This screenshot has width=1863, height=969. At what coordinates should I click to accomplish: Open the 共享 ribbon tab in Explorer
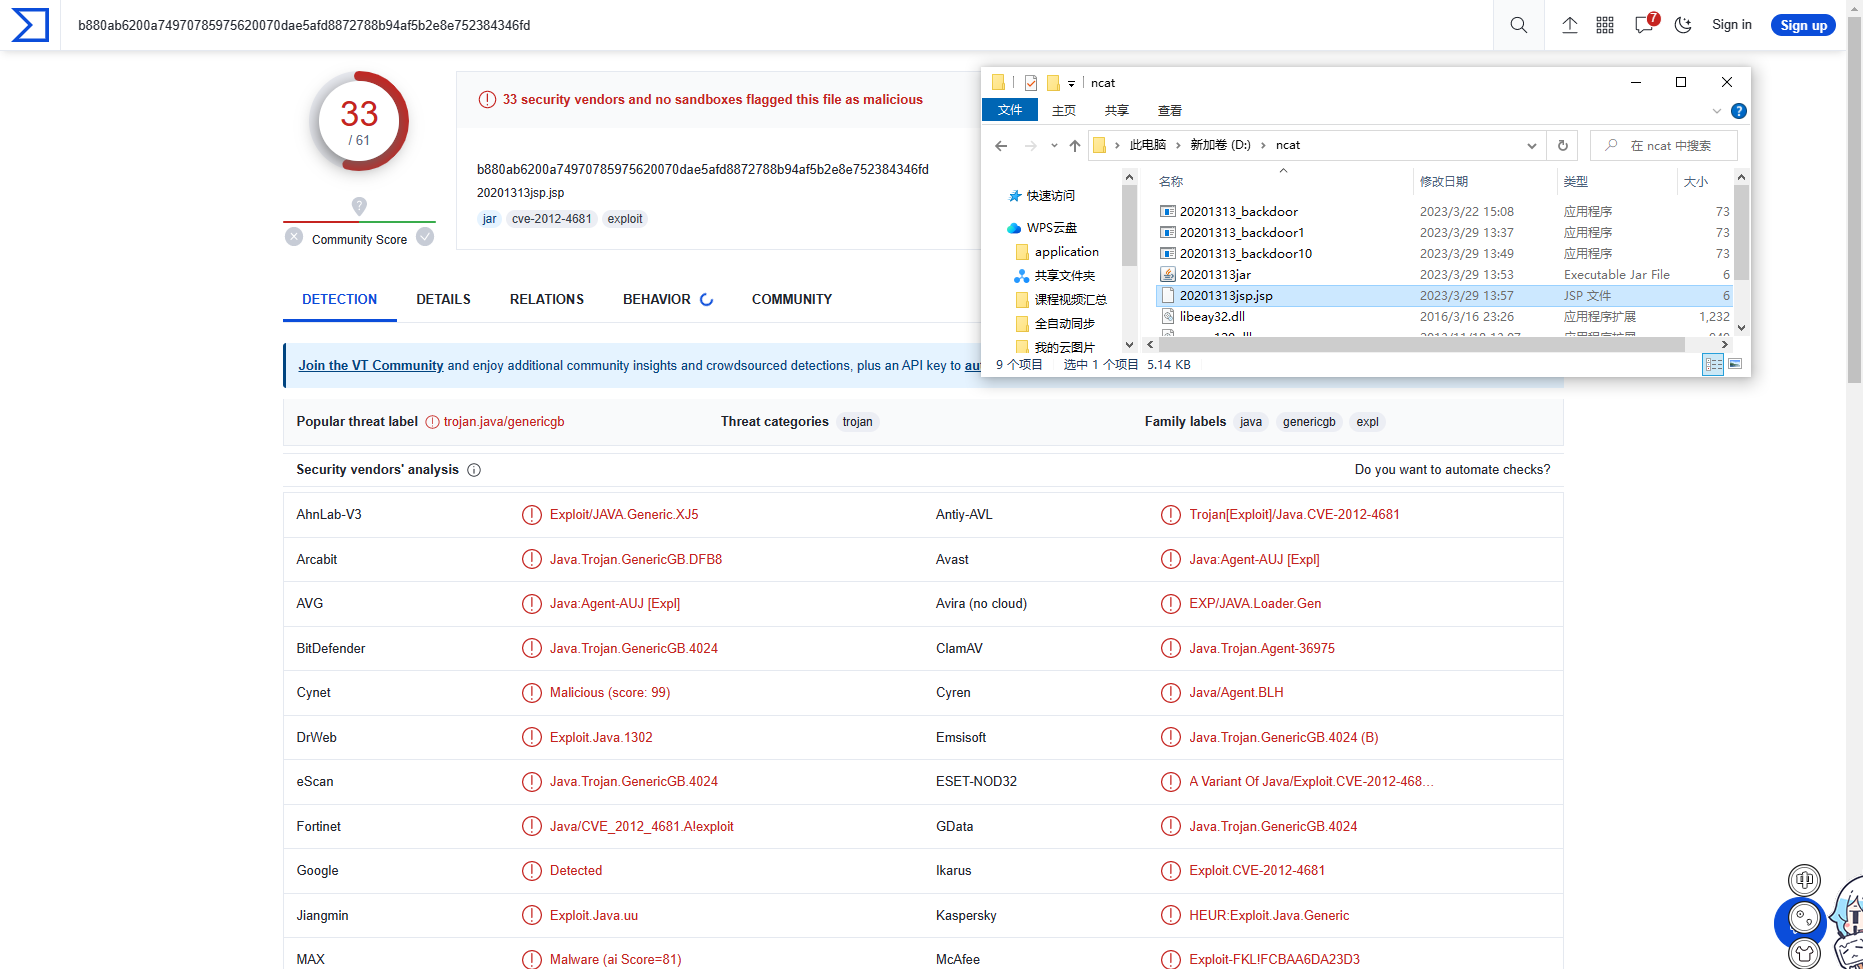(1117, 110)
